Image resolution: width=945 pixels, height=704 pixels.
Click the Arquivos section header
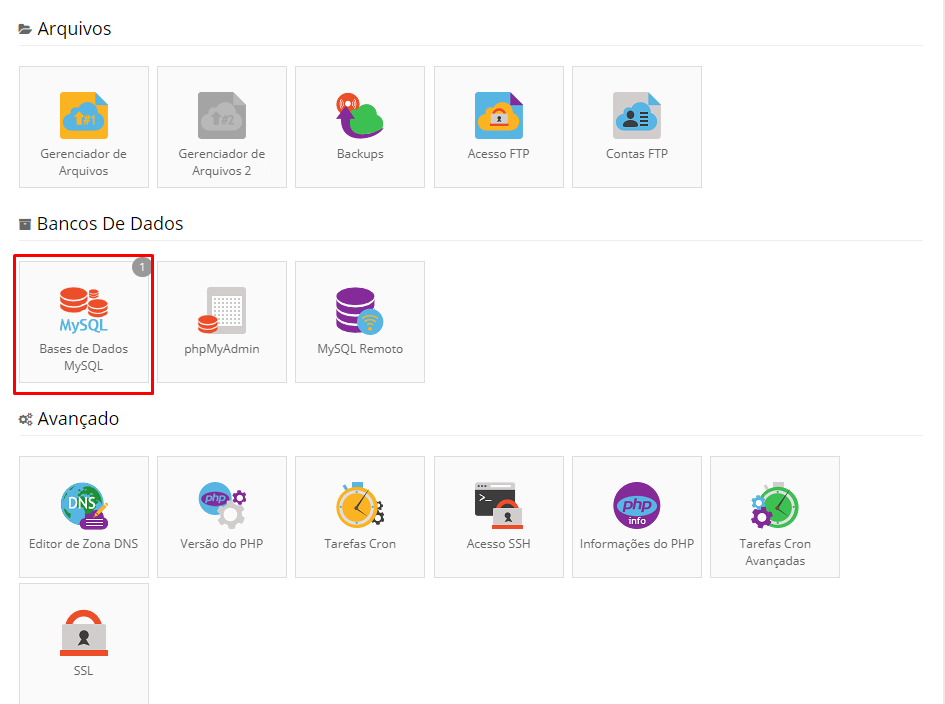(74, 29)
